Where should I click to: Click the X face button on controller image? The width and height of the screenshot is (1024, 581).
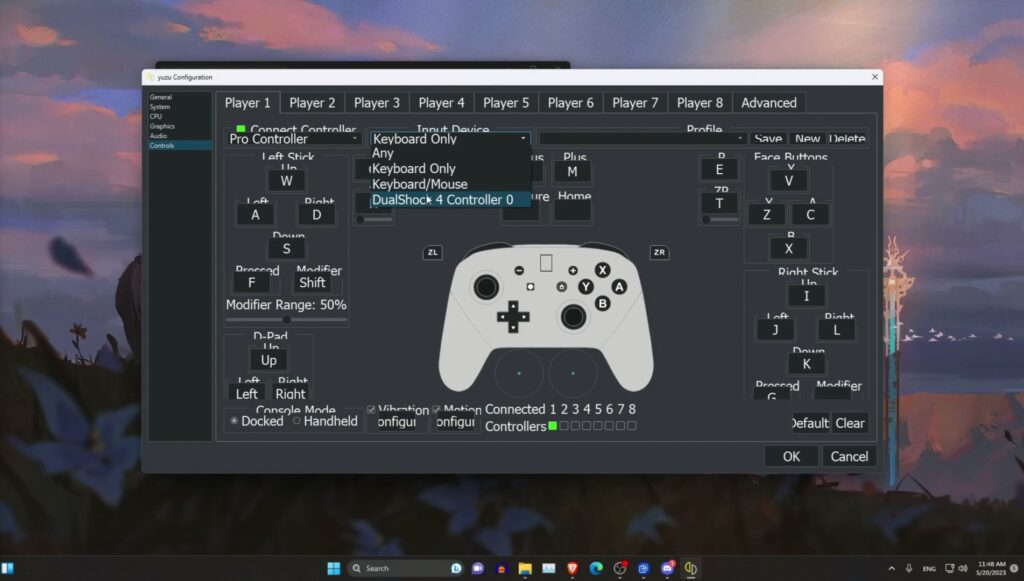click(602, 270)
